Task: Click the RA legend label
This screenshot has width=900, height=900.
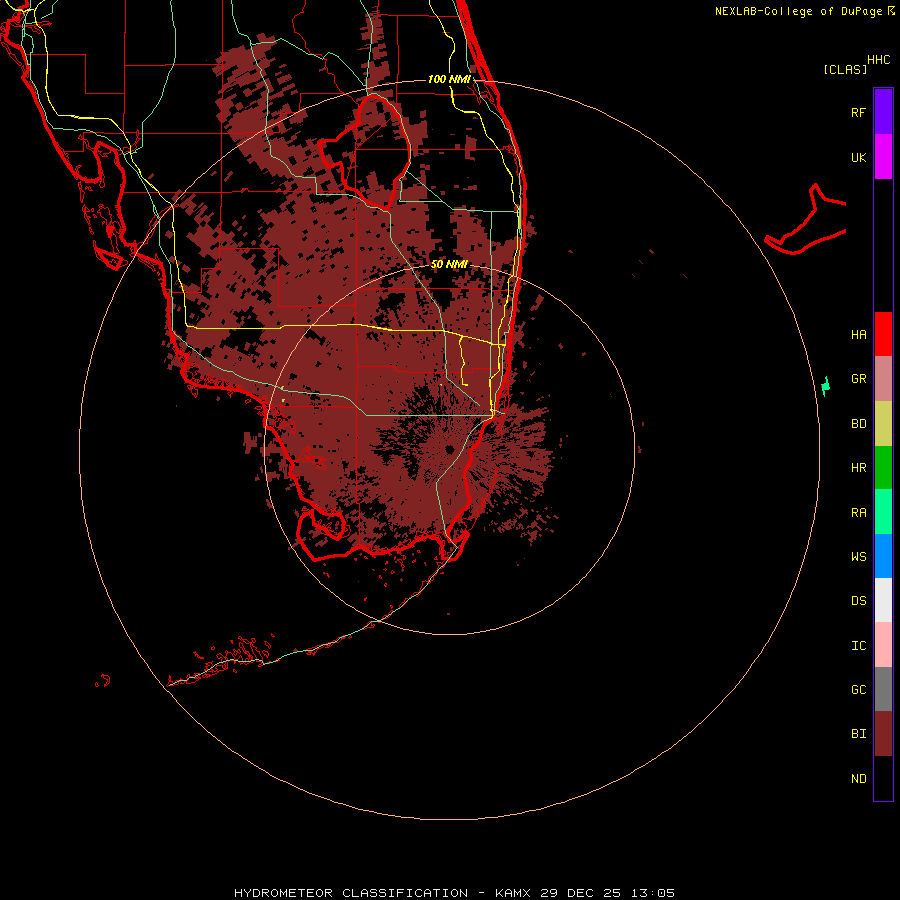Action: point(858,513)
